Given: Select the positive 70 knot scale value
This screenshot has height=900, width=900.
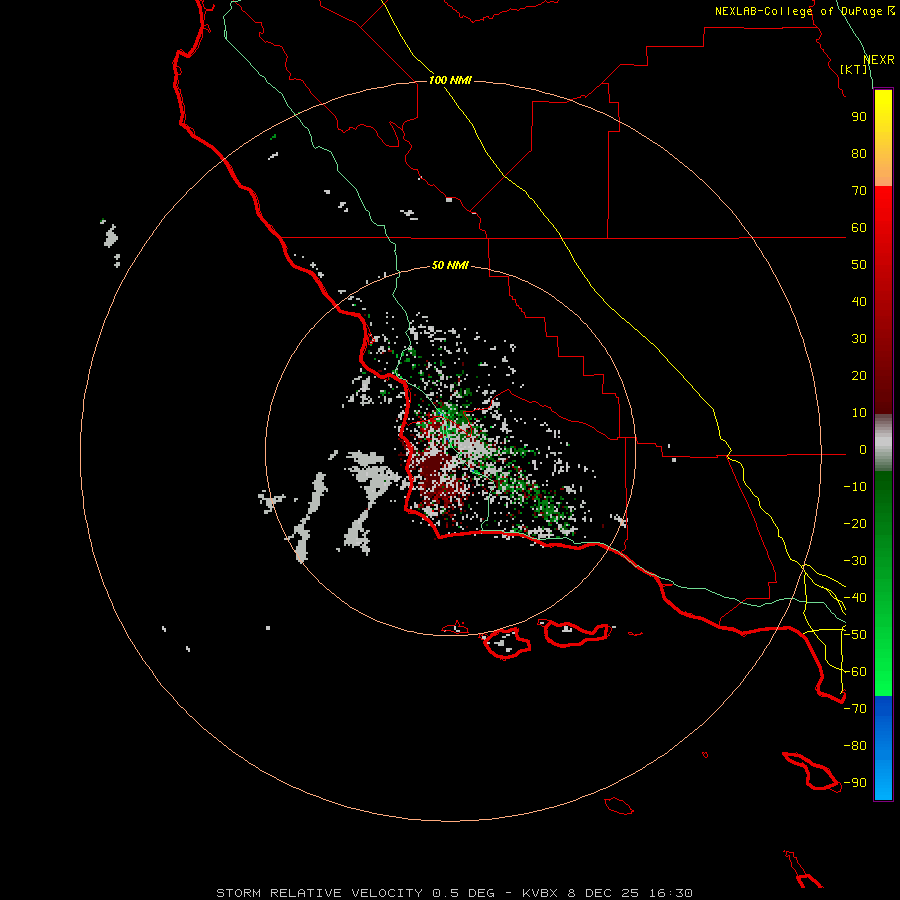Looking at the screenshot, I should pyautogui.click(x=859, y=191).
